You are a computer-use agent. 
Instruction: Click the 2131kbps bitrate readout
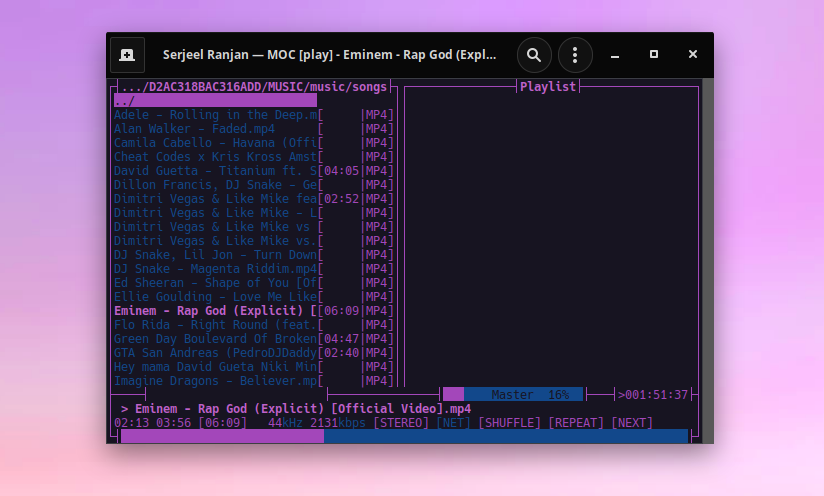click(337, 423)
